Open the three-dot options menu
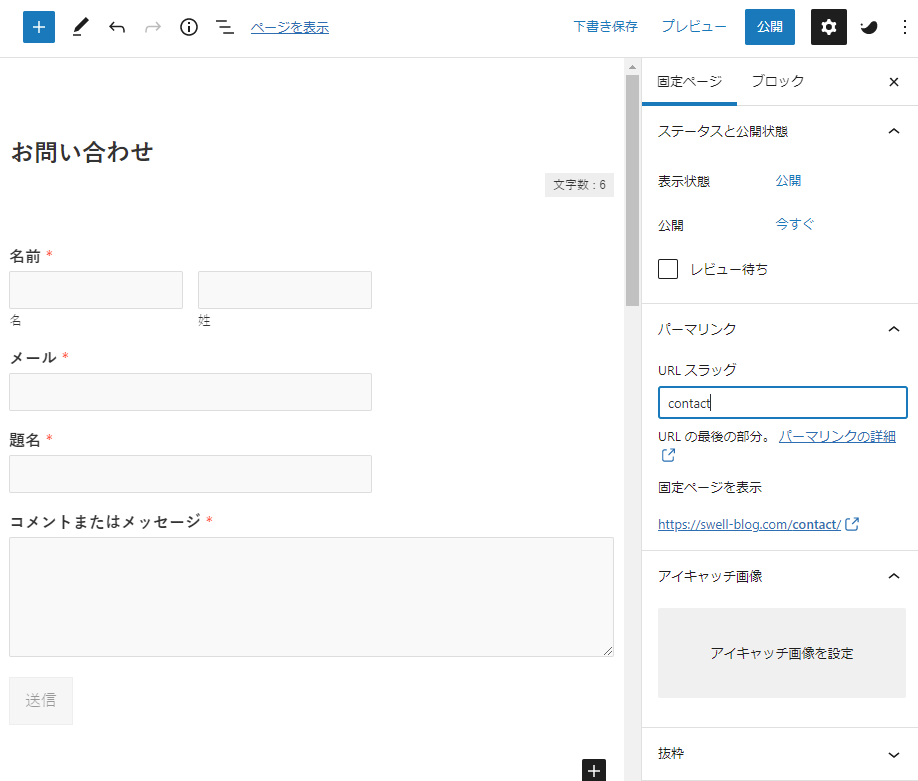 [x=905, y=27]
